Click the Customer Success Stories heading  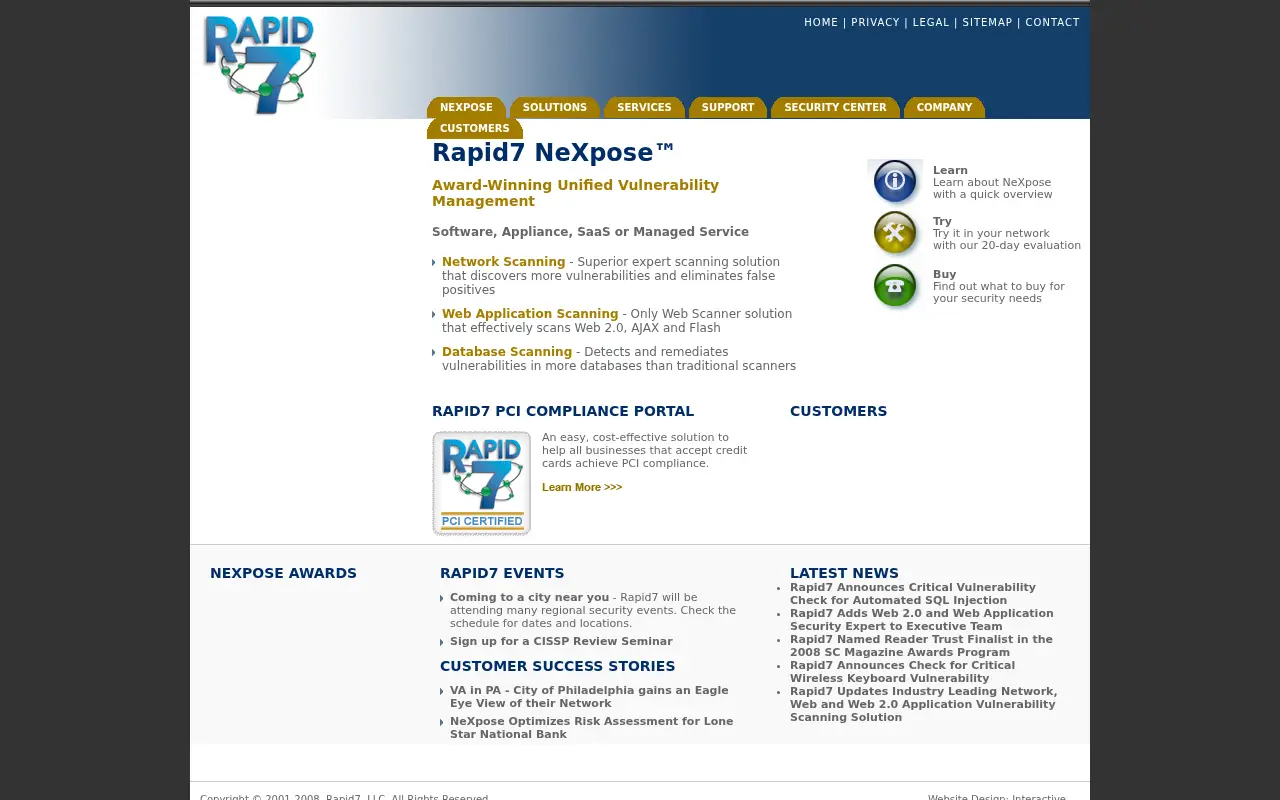[x=557, y=666]
